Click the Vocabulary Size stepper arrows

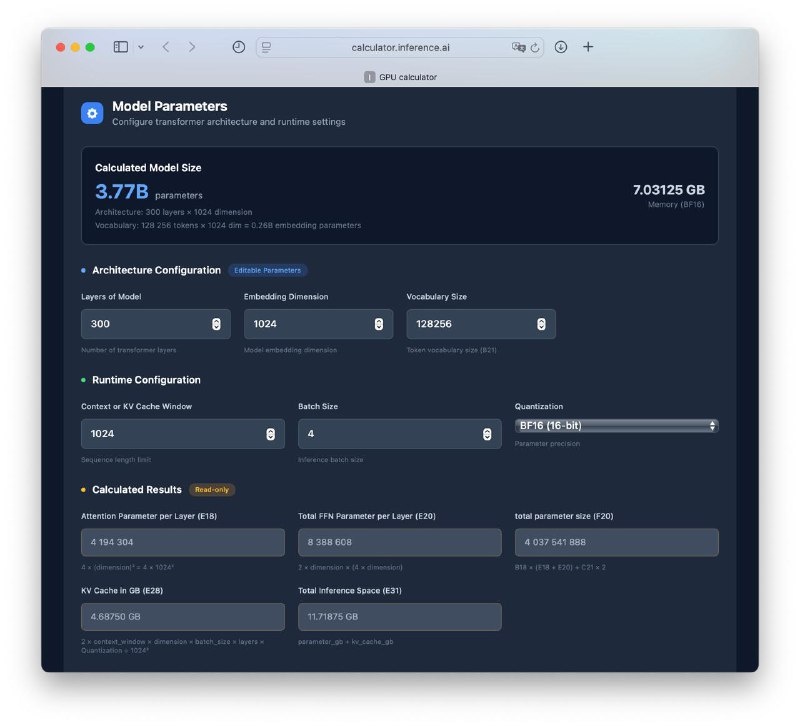pos(541,324)
